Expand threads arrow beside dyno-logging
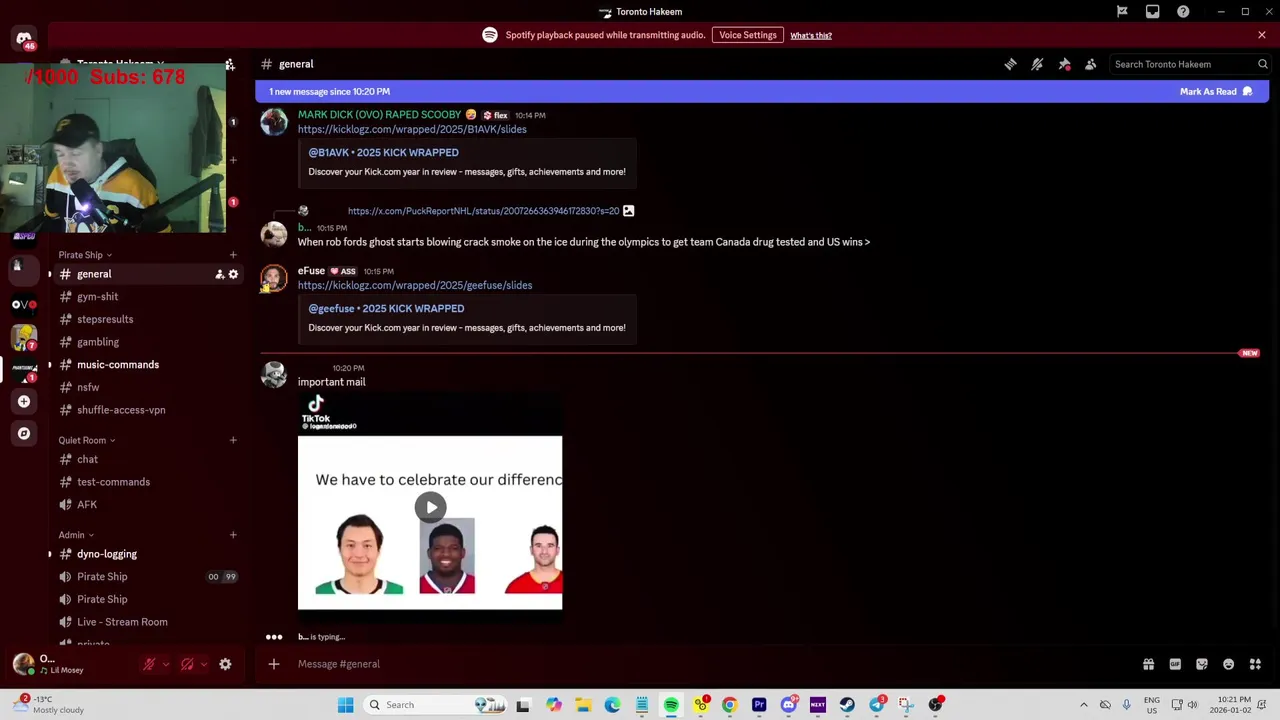 [x=49, y=554]
